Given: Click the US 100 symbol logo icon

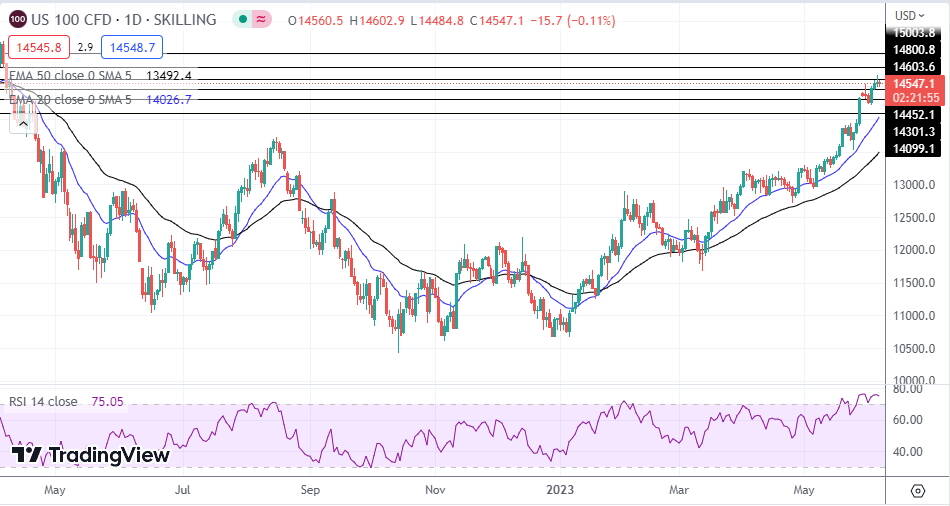Looking at the screenshot, I should (18, 20).
